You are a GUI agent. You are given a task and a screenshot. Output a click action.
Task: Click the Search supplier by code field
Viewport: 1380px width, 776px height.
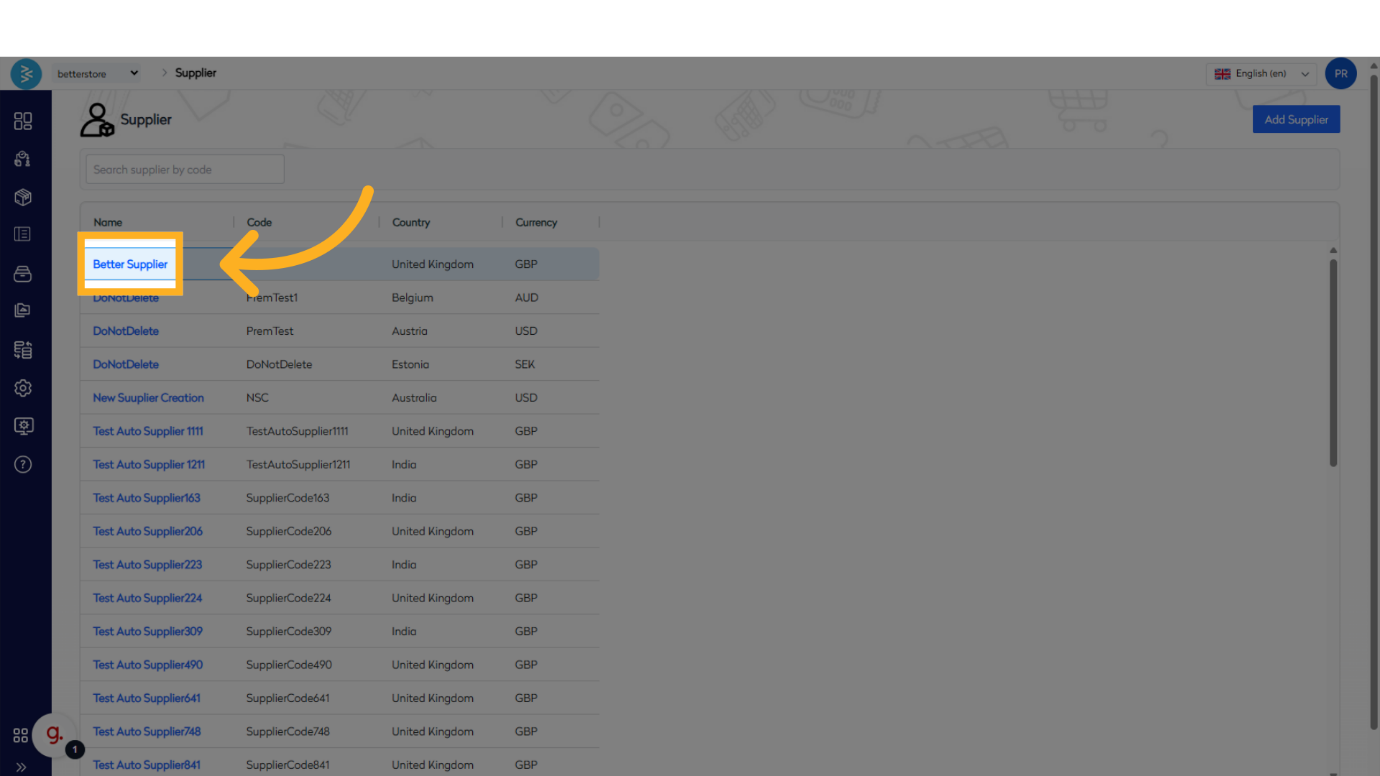(185, 170)
